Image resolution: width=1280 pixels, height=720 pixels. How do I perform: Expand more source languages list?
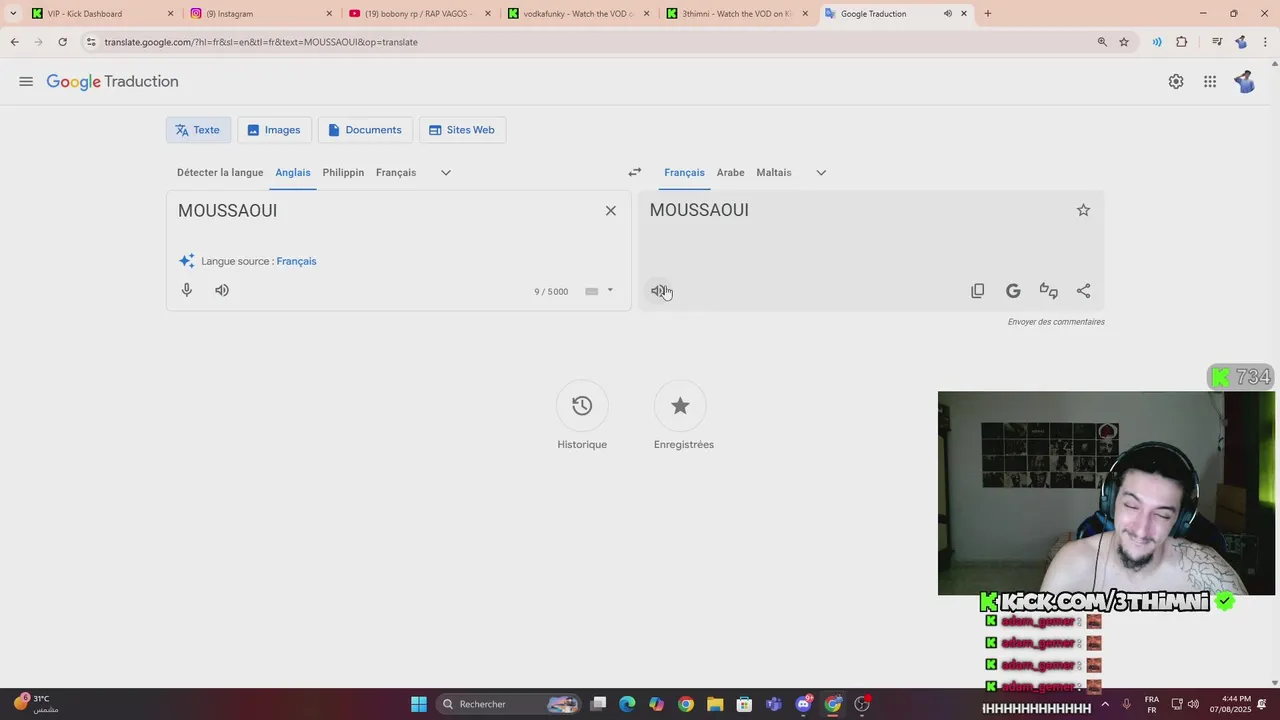click(446, 172)
